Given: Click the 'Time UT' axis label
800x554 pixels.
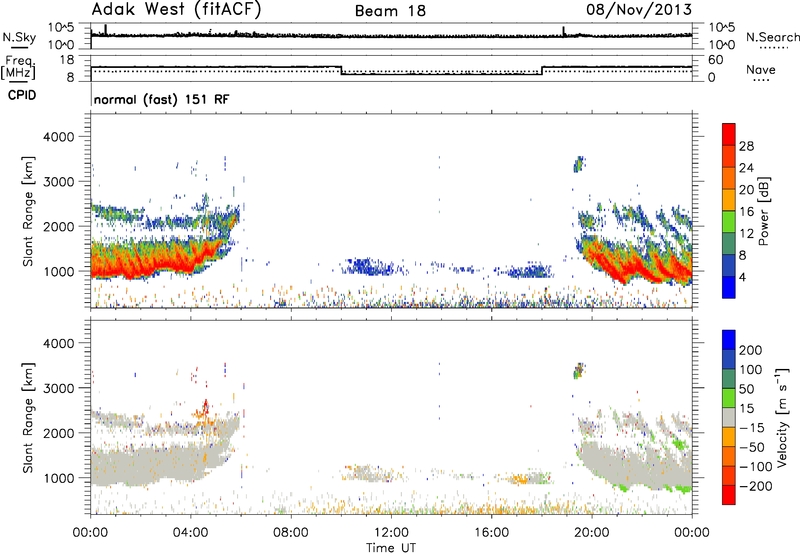Looking at the screenshot, I should [x=391, y=548].
